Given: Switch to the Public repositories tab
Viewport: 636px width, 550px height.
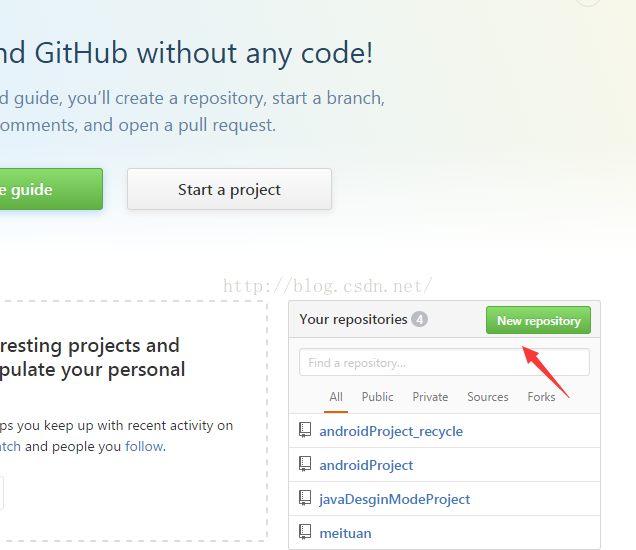Looking at the screenshot, I should pyautogui.click(x=378, y=397).
